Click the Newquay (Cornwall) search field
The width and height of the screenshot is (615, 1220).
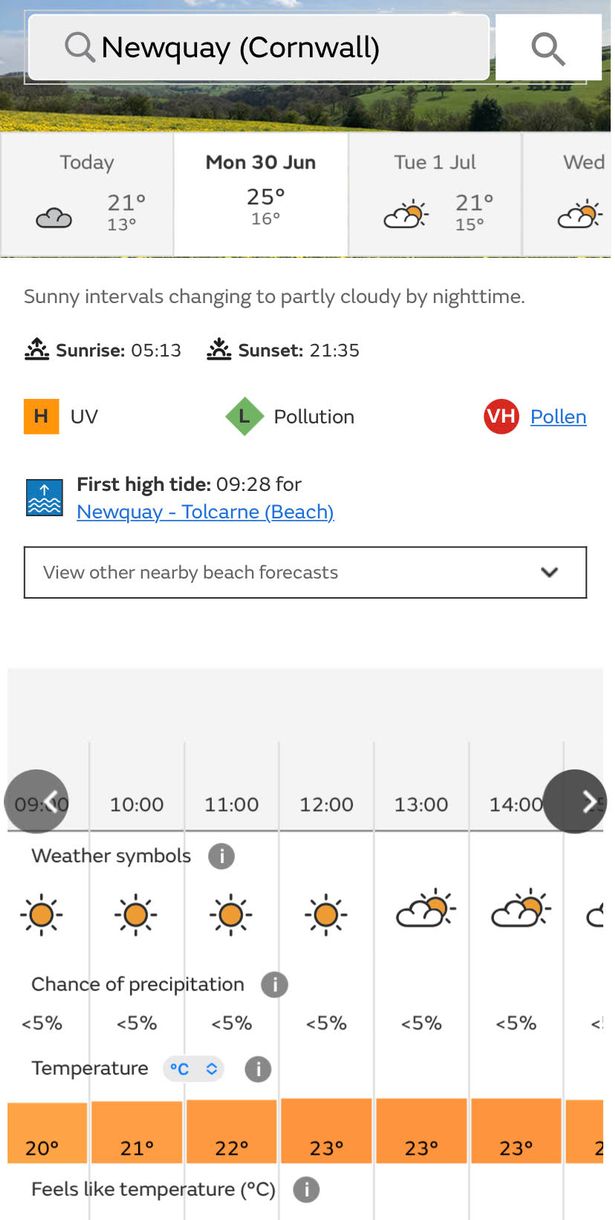point(258,48)
